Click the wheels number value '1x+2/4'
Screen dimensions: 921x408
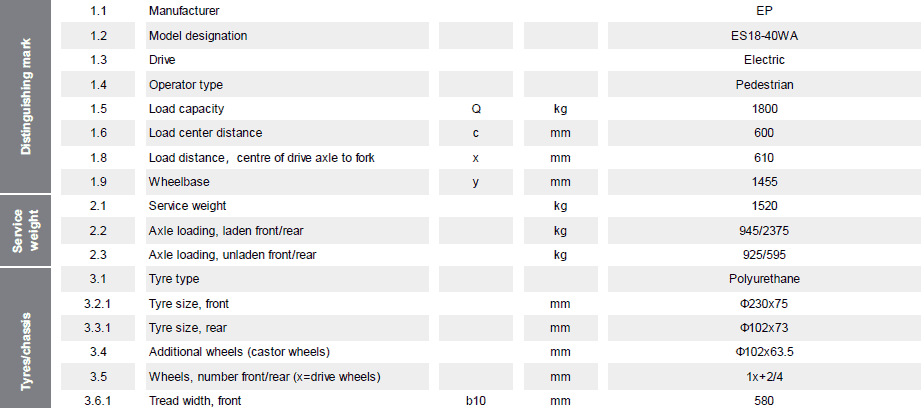click(x=764, y=376)
